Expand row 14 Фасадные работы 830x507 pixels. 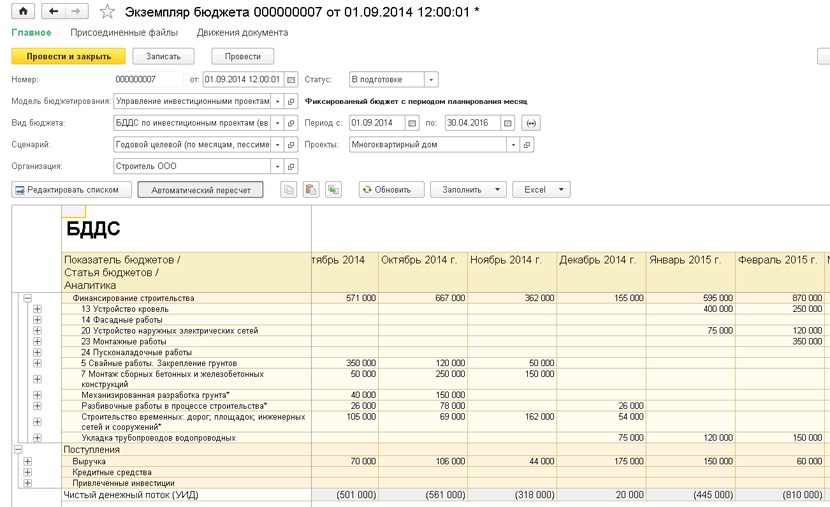37,320
